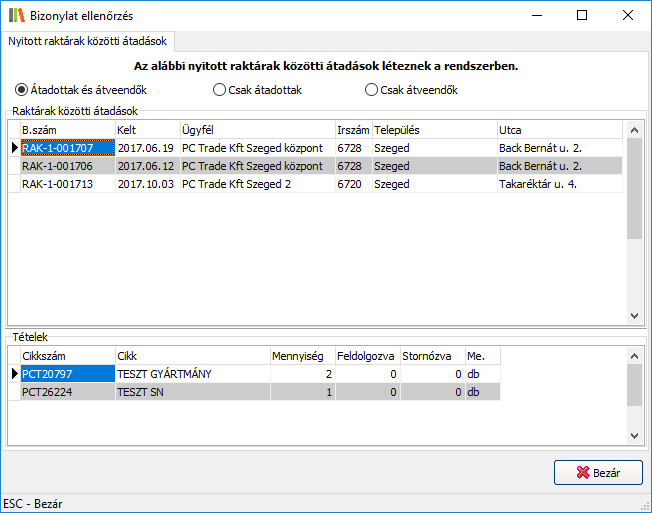Screen dimensions: 652x513
Task: Open 'Nyitott raktárak közötti átadások' tab
Action: pos(88,41)
